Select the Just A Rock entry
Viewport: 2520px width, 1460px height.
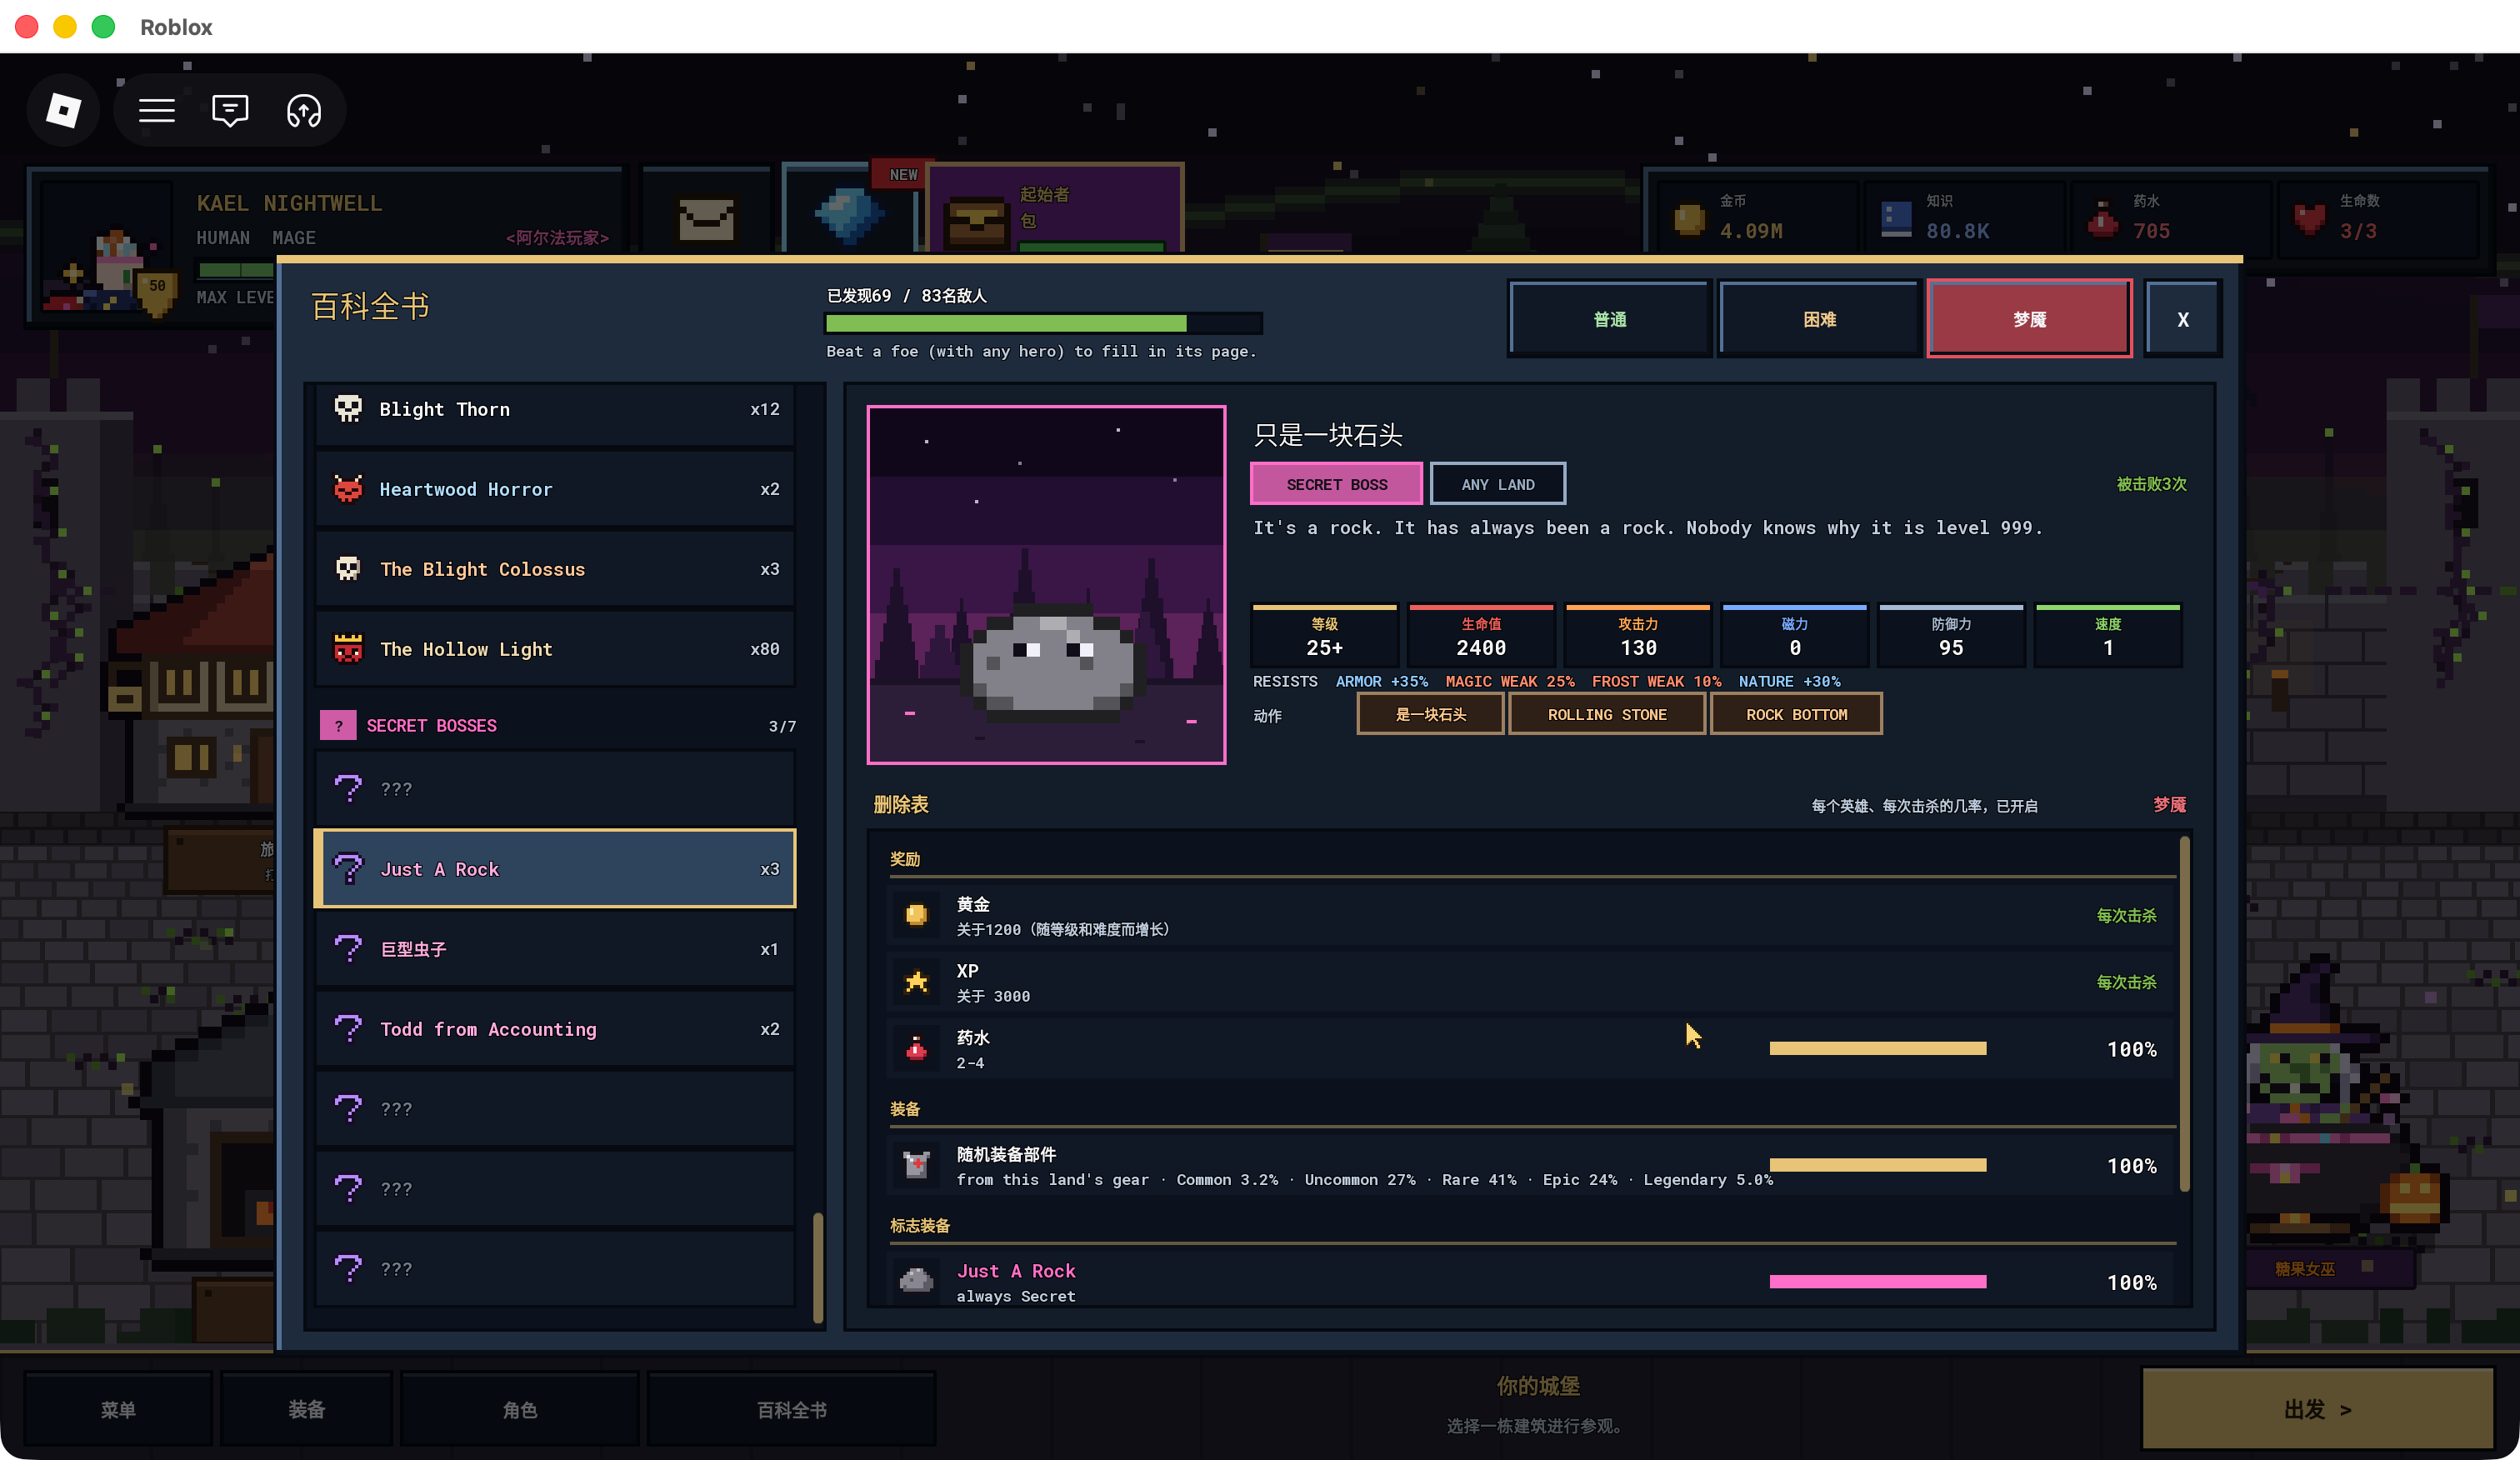(x=555, y=869)
